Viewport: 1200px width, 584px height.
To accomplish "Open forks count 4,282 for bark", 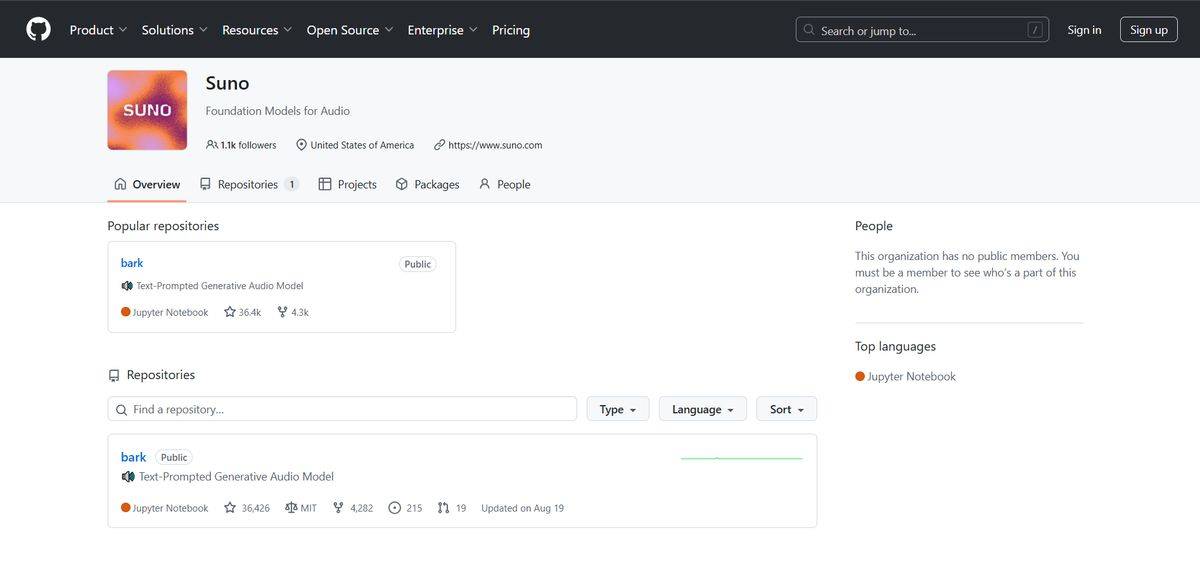I will click(x=353, y=508).
